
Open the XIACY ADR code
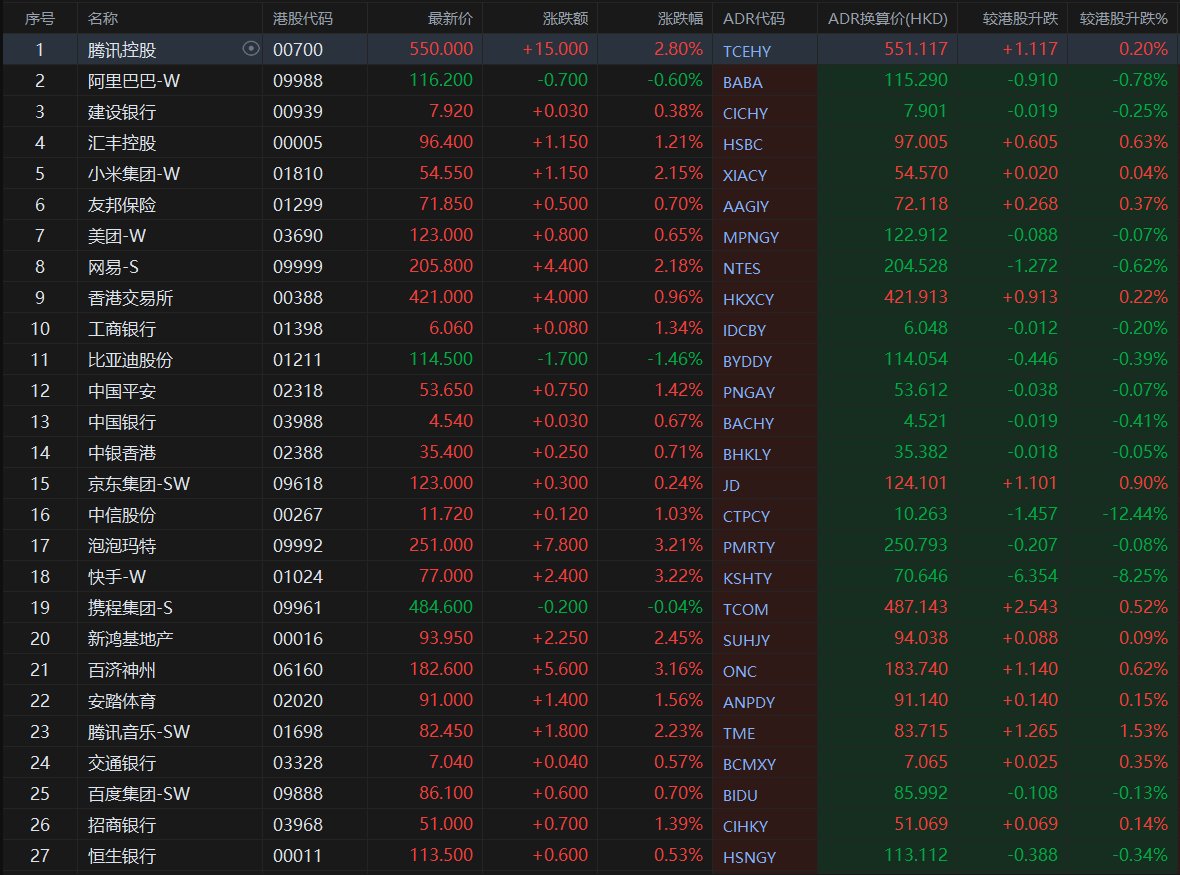tap(745, 175)
